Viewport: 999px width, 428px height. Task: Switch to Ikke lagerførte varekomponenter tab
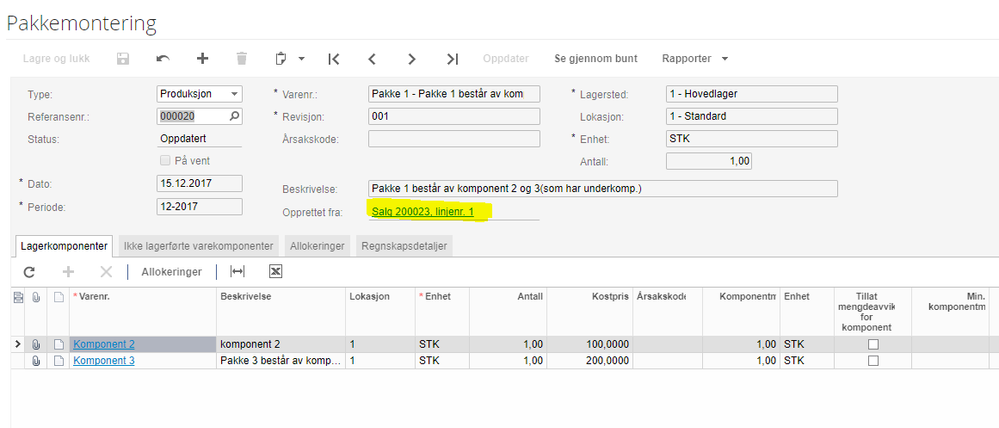click(199, 246)
